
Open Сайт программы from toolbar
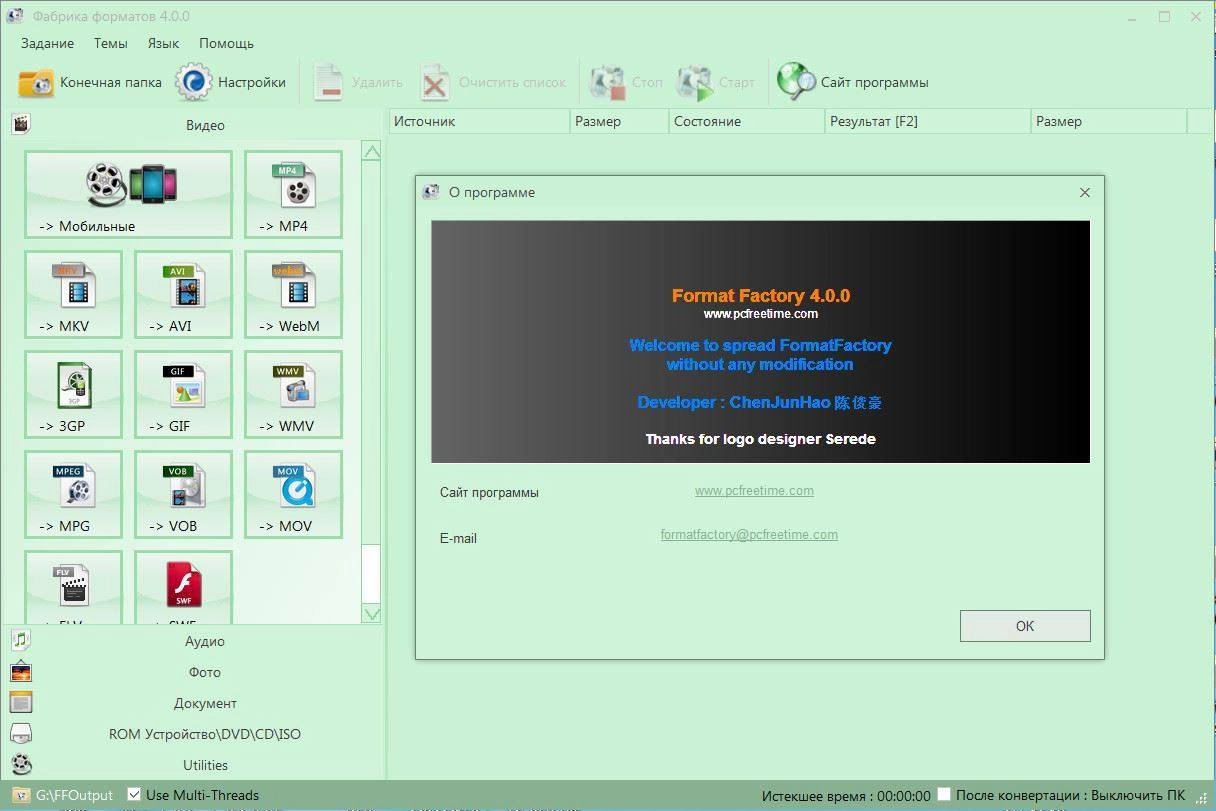(x=853, y=83)
